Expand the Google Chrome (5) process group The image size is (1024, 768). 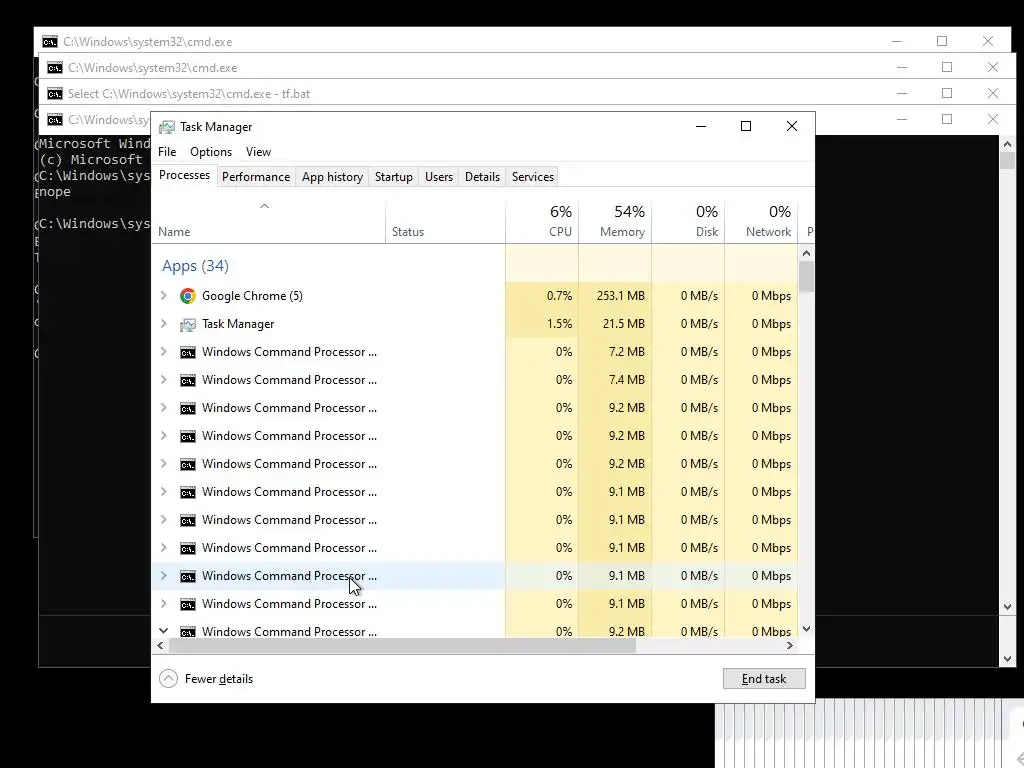164,296
